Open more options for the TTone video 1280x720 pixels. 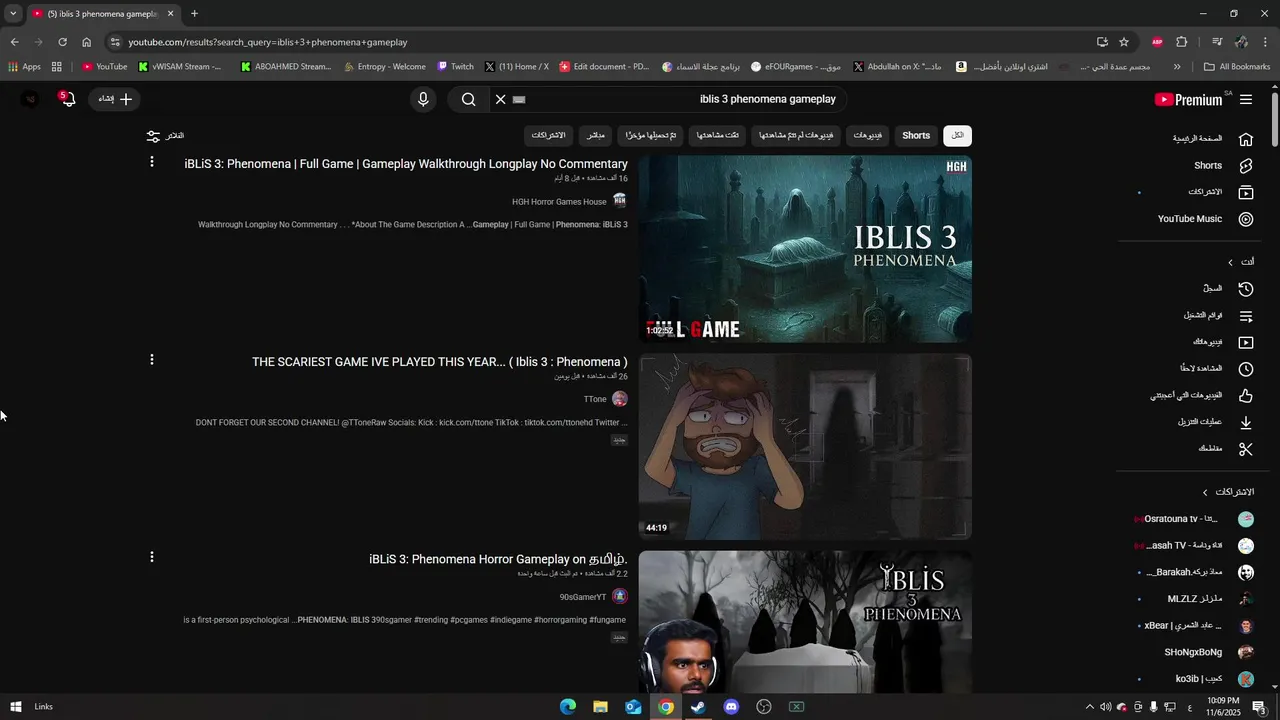(x=152, y=360)
